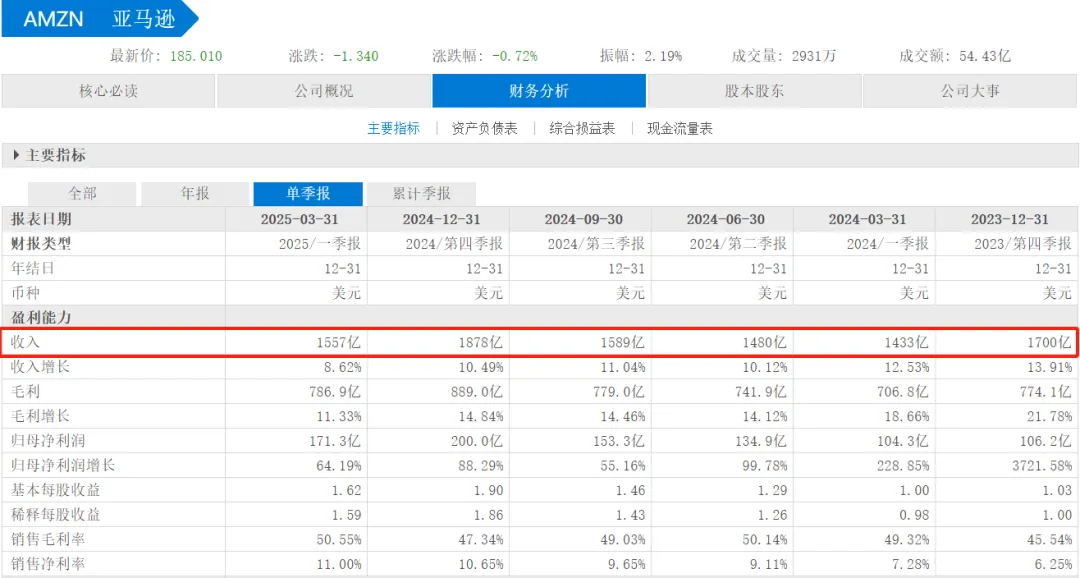Screen dimensions: 1080x578
Task: Click the 销售净利率 row label
Action: pos(48,564)
